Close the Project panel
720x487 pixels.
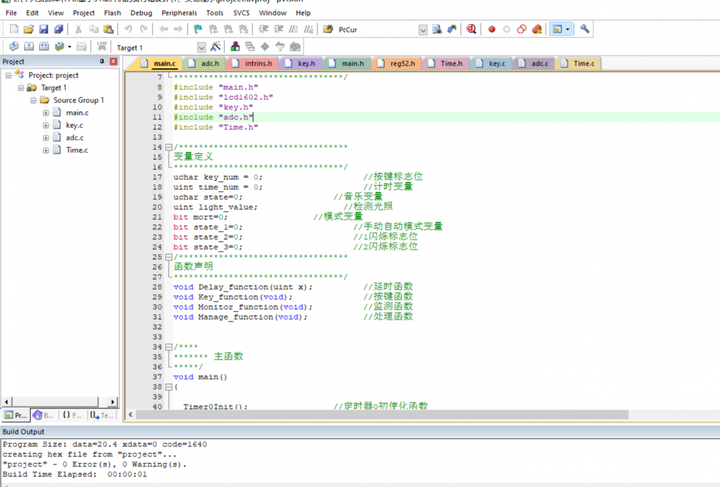coord(113,61)
